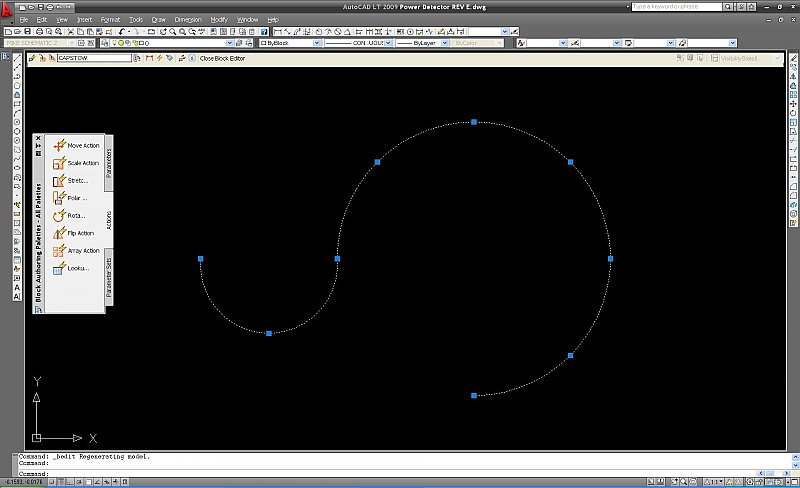Expand the ByBlock color dropdown
The image size is (800, 488).
318,44
